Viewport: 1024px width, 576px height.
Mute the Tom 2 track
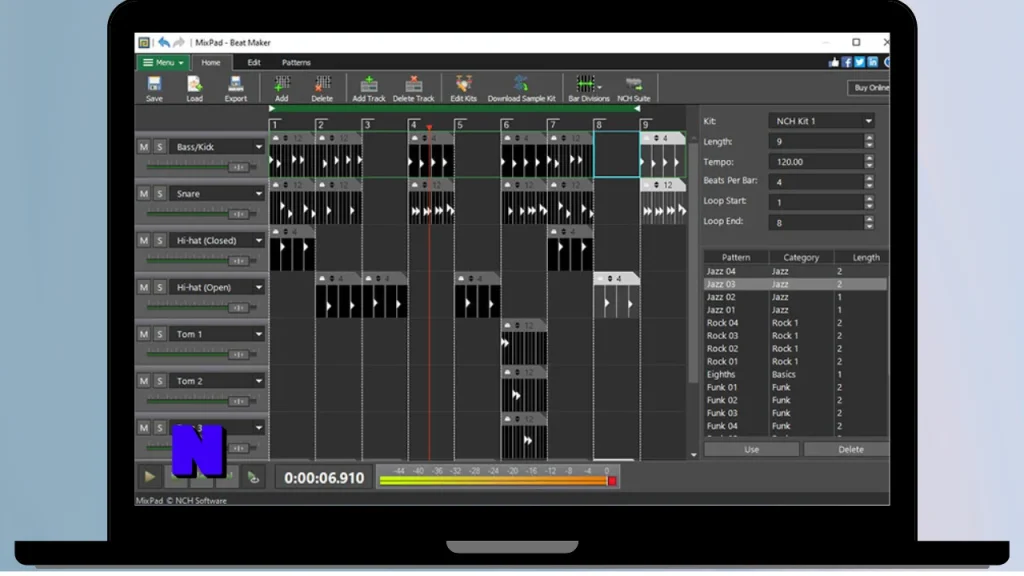(144, 381)
